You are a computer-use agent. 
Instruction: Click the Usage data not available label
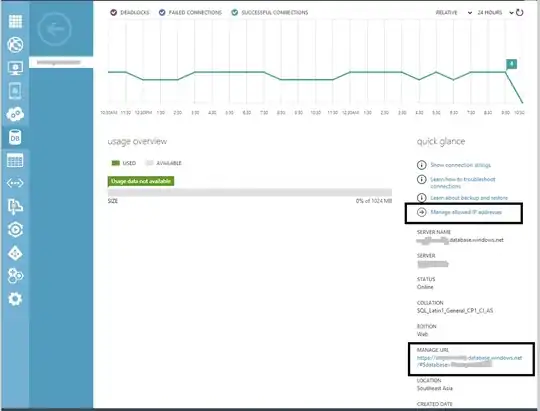click(x=141, y=181)
